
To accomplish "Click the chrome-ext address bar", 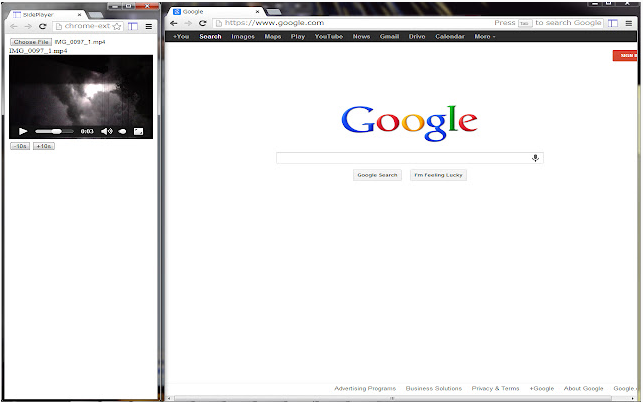I will click(x=88, y=26).
